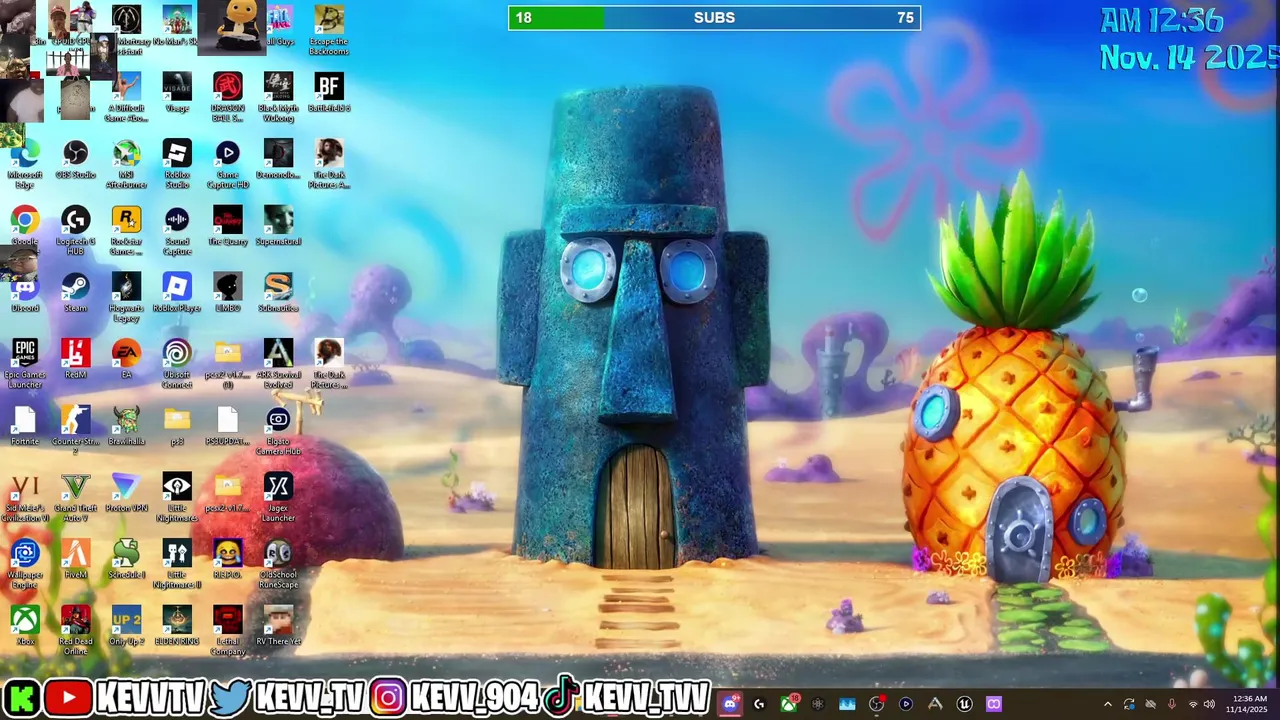Select the Visage desktop shortcut
Viewport: 1280px width, 720px height.
pyautogui.click(x=177, y=93)
